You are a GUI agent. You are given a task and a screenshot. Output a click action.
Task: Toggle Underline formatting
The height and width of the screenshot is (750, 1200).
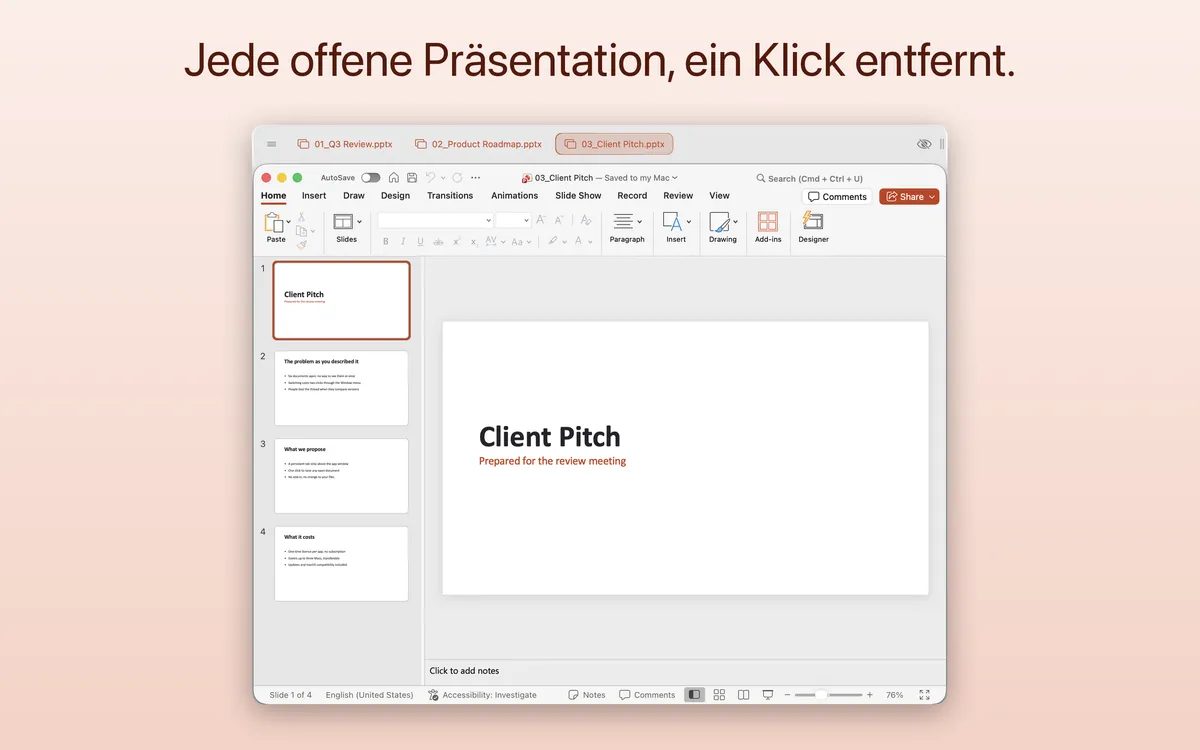coord(420,241)
